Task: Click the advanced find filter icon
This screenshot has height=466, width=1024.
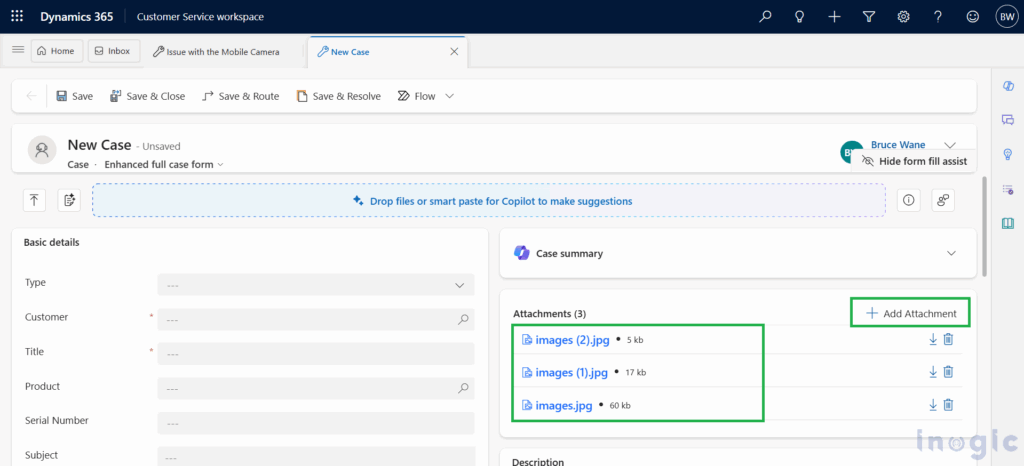Action: point(868,16)
